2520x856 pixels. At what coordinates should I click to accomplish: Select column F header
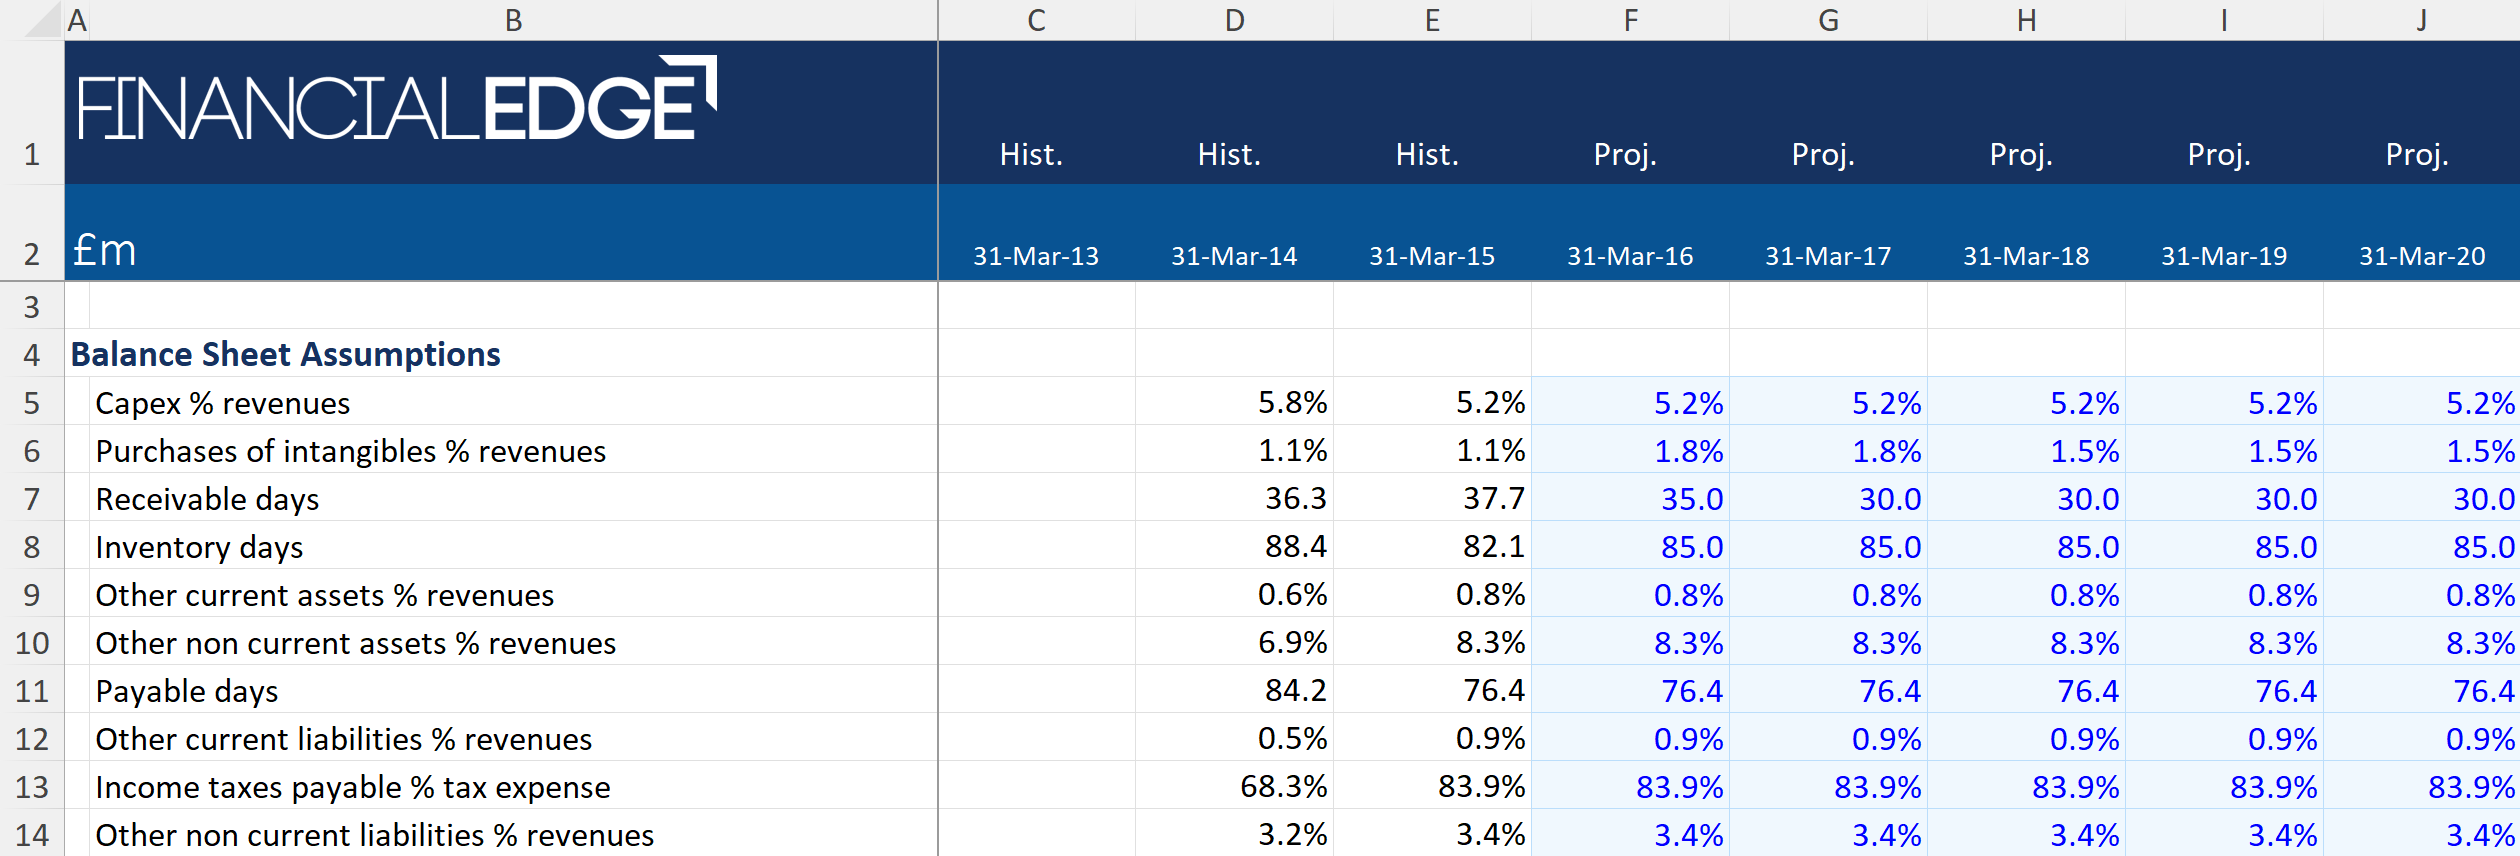1630,20
